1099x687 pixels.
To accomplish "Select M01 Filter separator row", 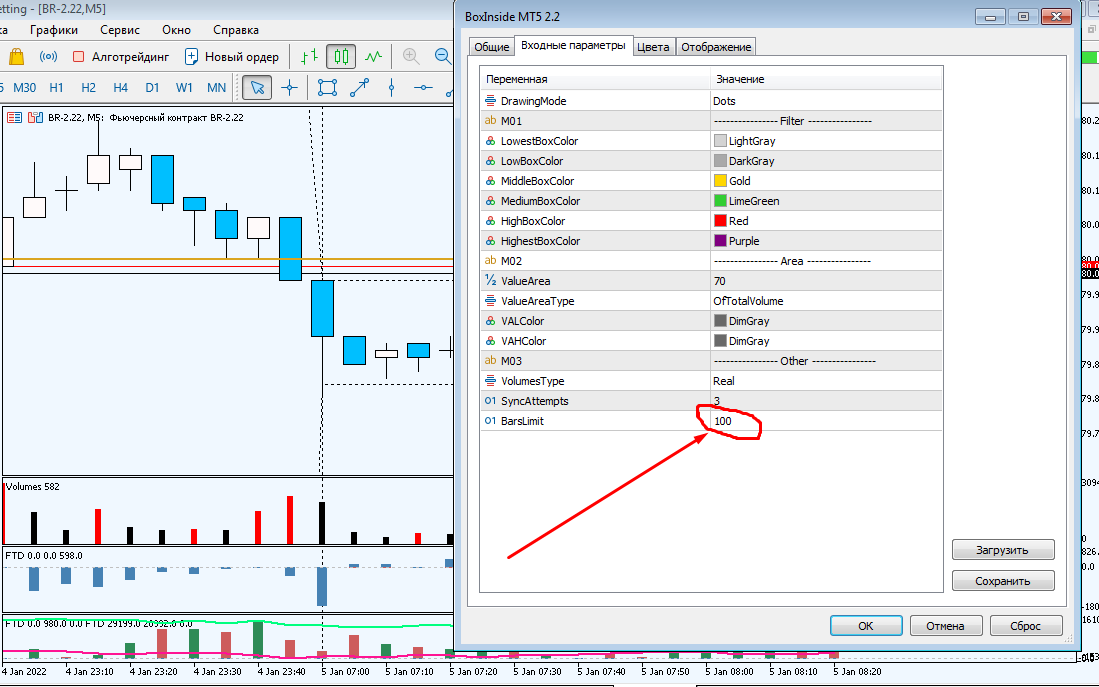I will (x=711, y=121).
